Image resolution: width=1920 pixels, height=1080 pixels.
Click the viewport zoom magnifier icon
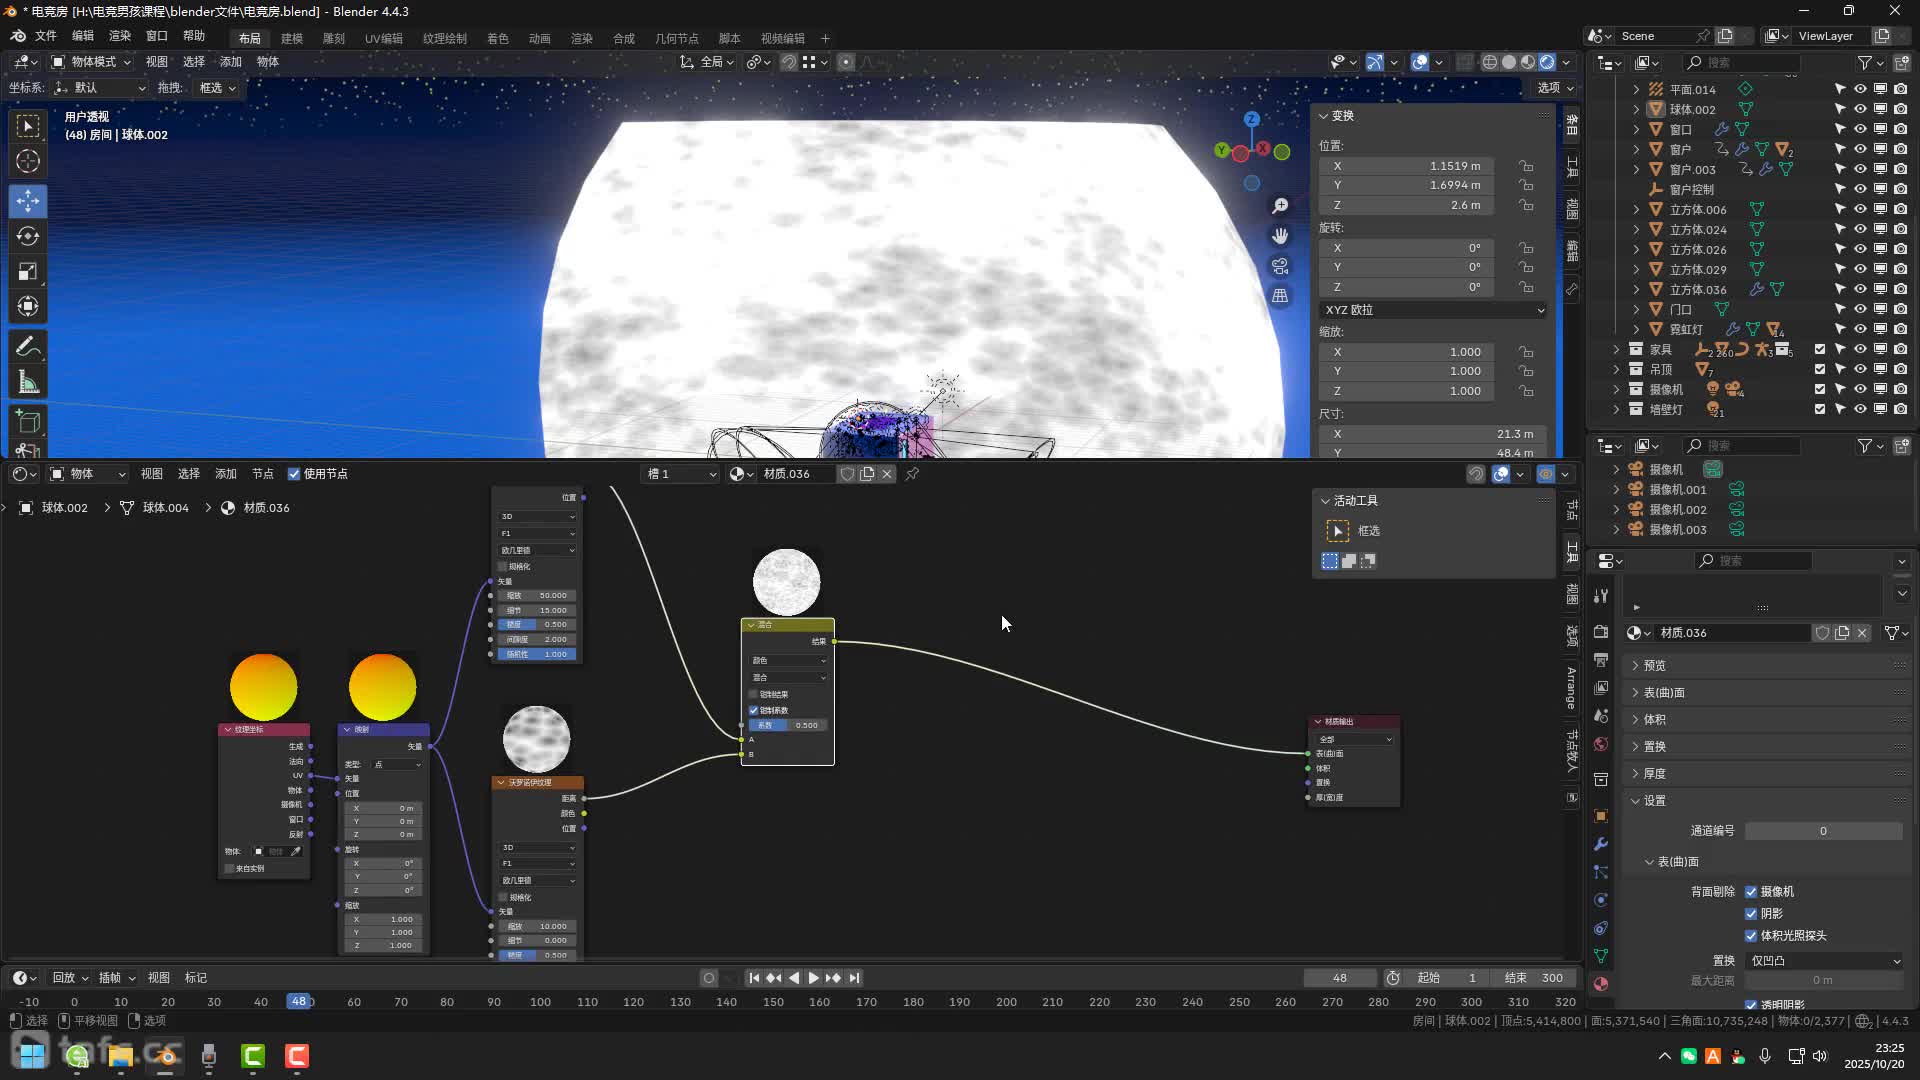pos(1280,206)
